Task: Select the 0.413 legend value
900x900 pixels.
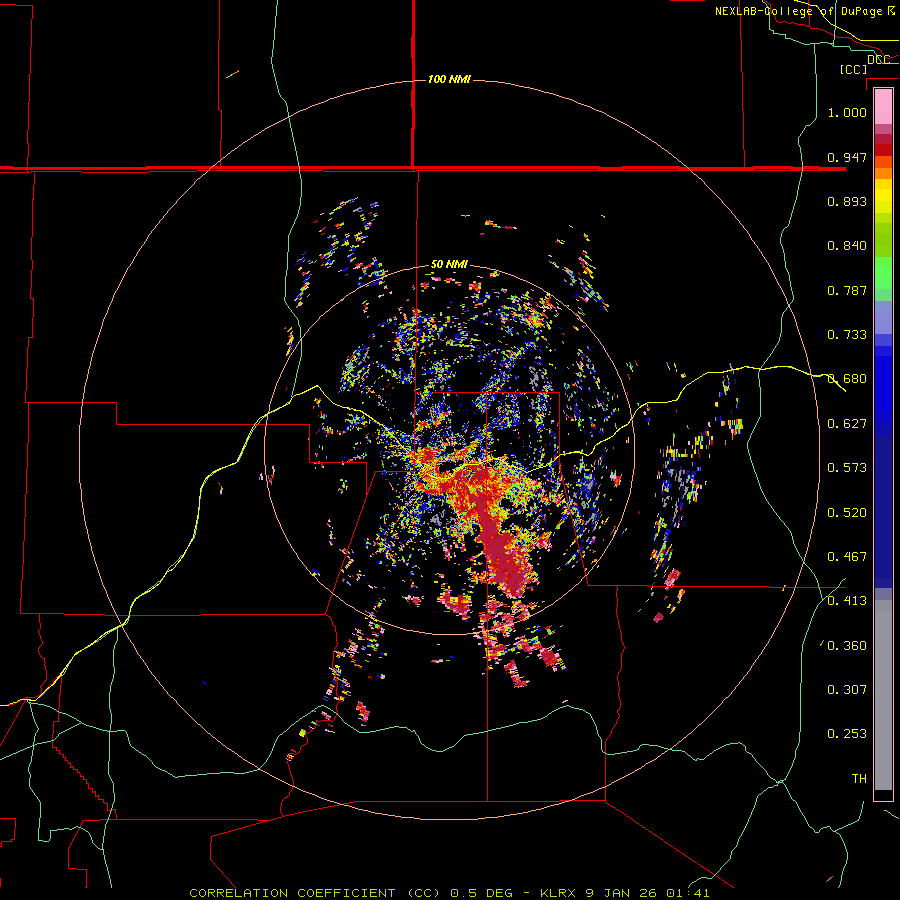Action: (847, 601)
